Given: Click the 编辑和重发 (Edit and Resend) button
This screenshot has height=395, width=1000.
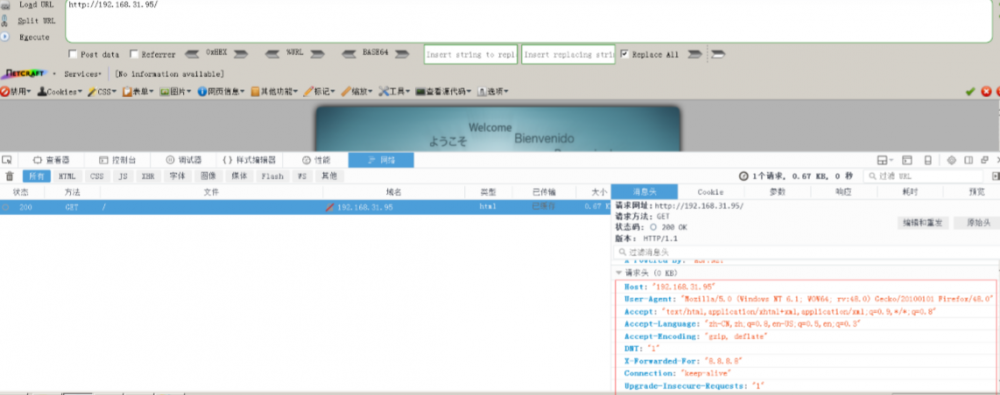Looking at the screenshot, I should coord(923,223).
